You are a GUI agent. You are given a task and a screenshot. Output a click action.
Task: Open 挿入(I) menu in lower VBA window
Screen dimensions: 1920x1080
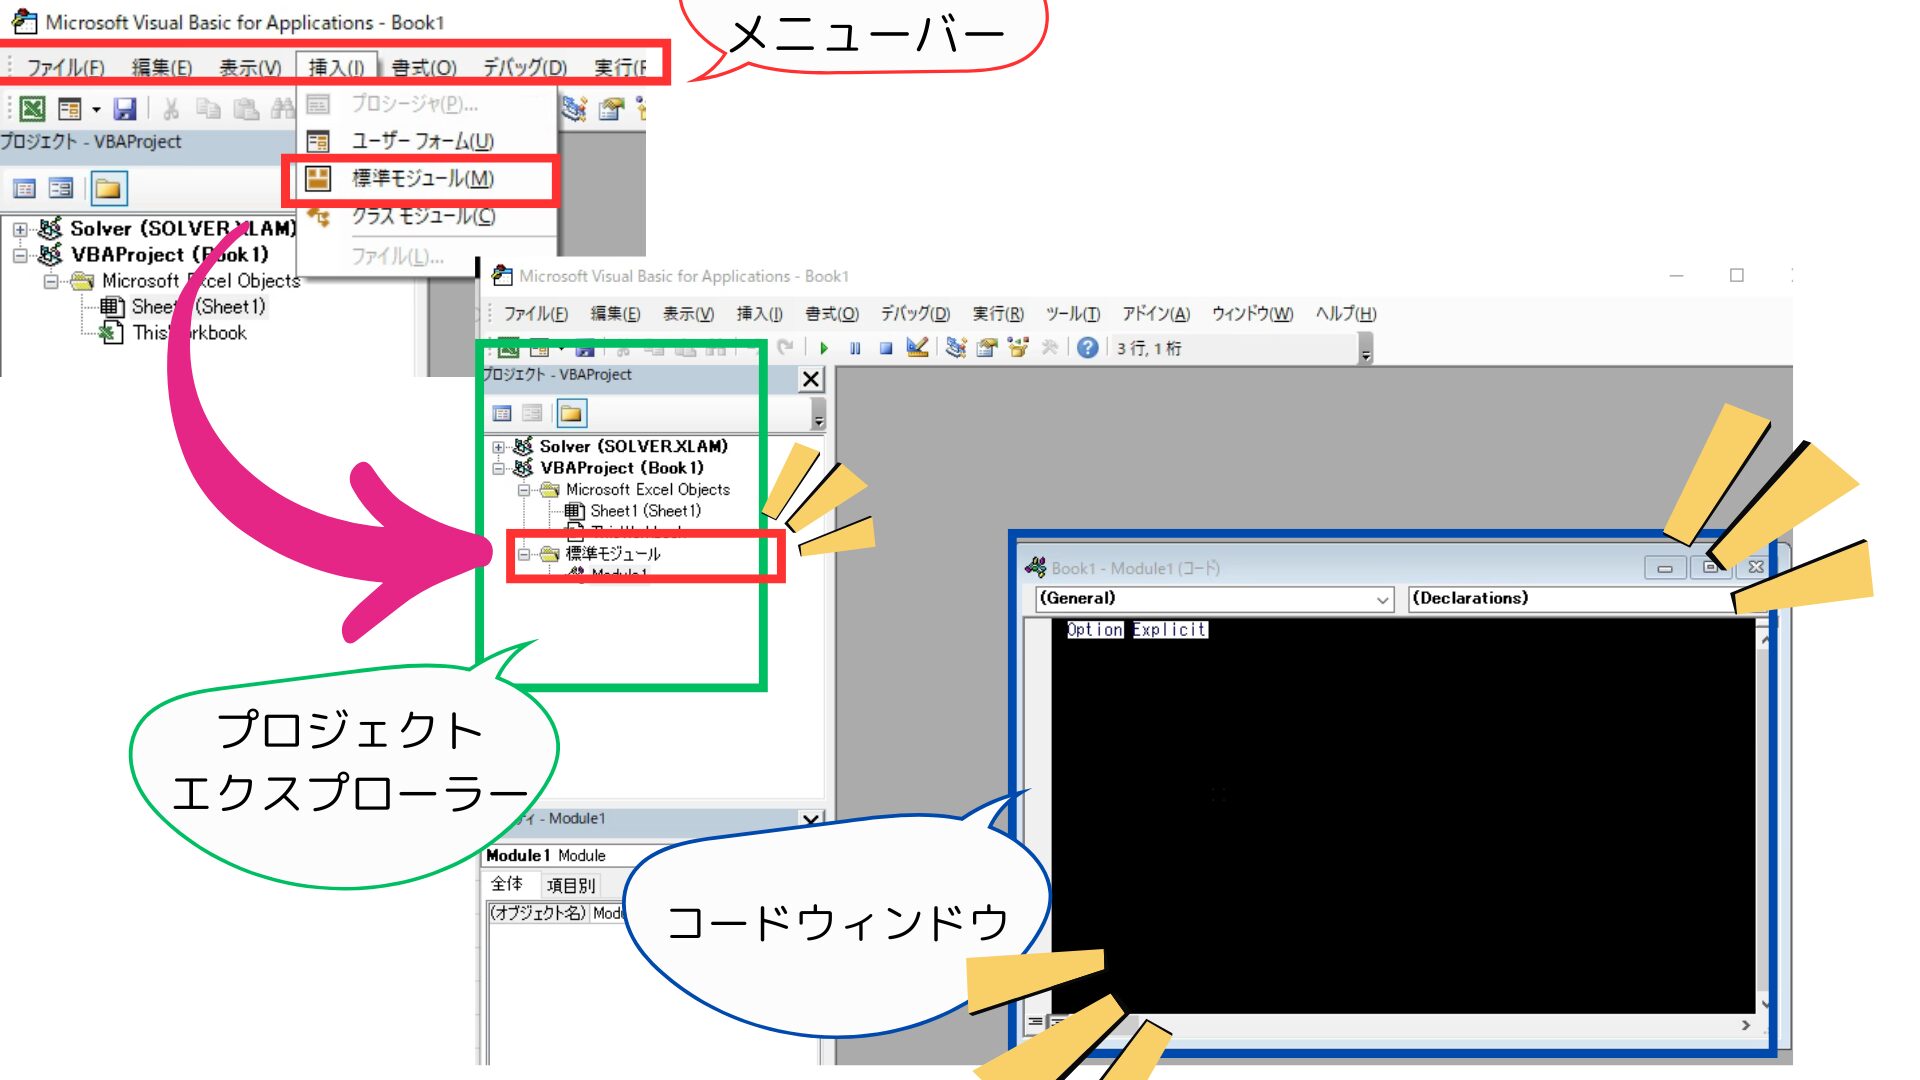tap(760, 314)
